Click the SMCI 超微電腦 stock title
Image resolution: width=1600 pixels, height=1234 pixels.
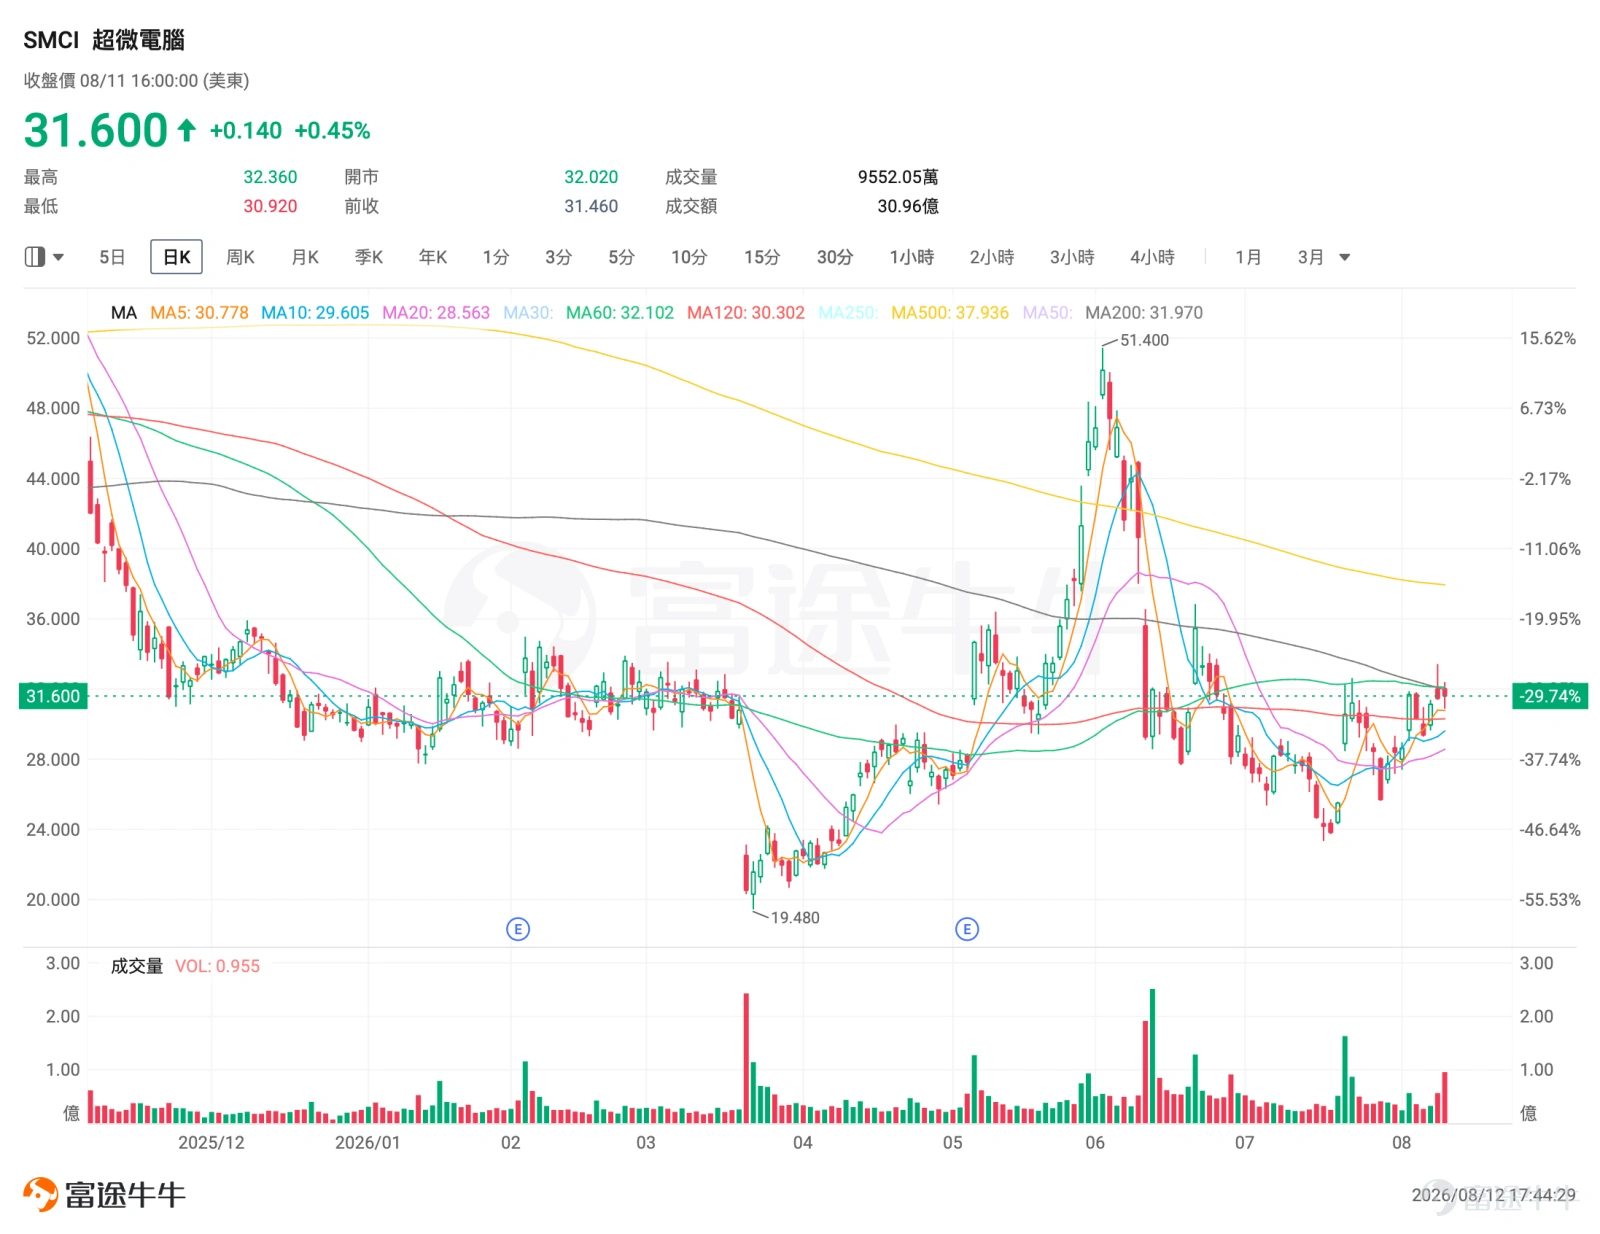[x=104, y=40]
